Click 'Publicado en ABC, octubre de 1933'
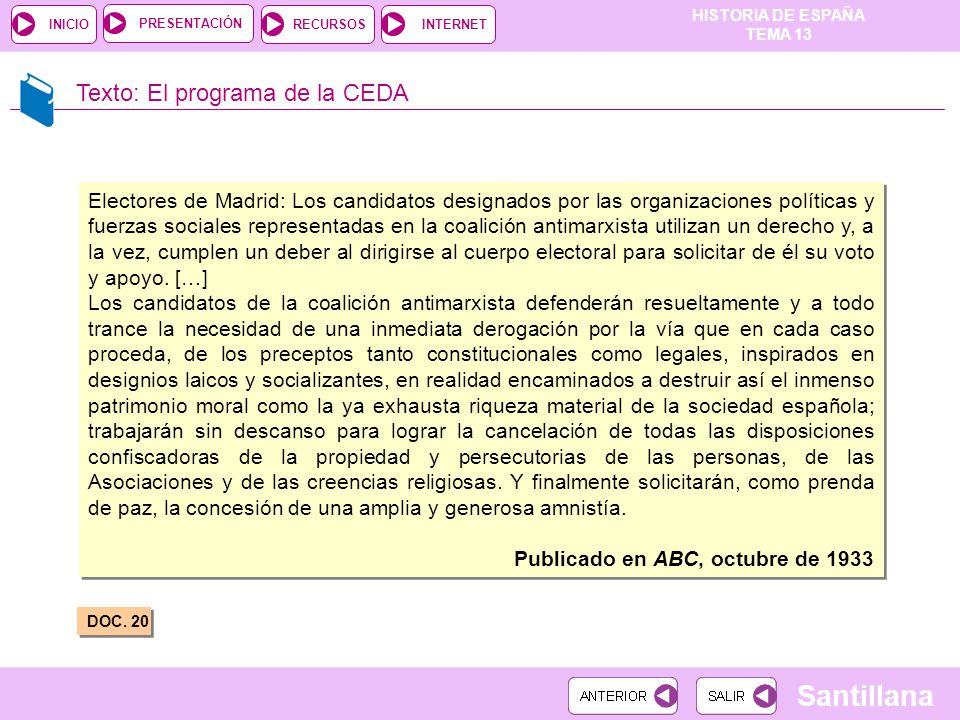The image size is (960, 720). (694, 558)
